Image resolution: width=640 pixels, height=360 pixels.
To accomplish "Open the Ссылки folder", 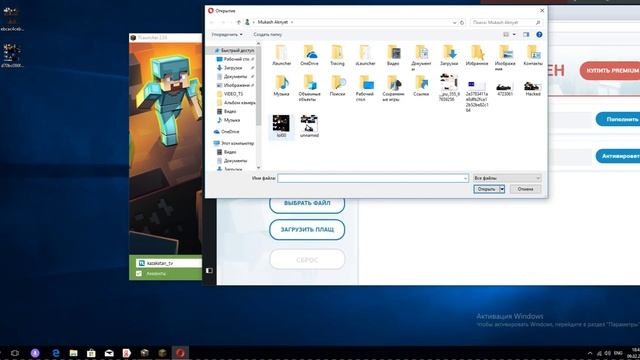I will click(421, 86).
